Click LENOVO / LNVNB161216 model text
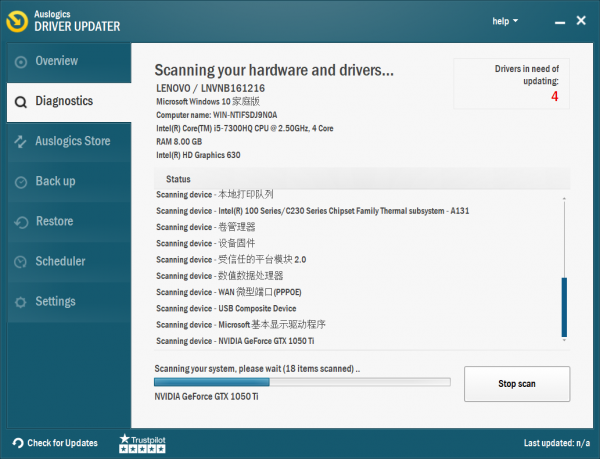The height and width of the screenshot is (459, 600). pyautogui.click(x=210, y=88)
